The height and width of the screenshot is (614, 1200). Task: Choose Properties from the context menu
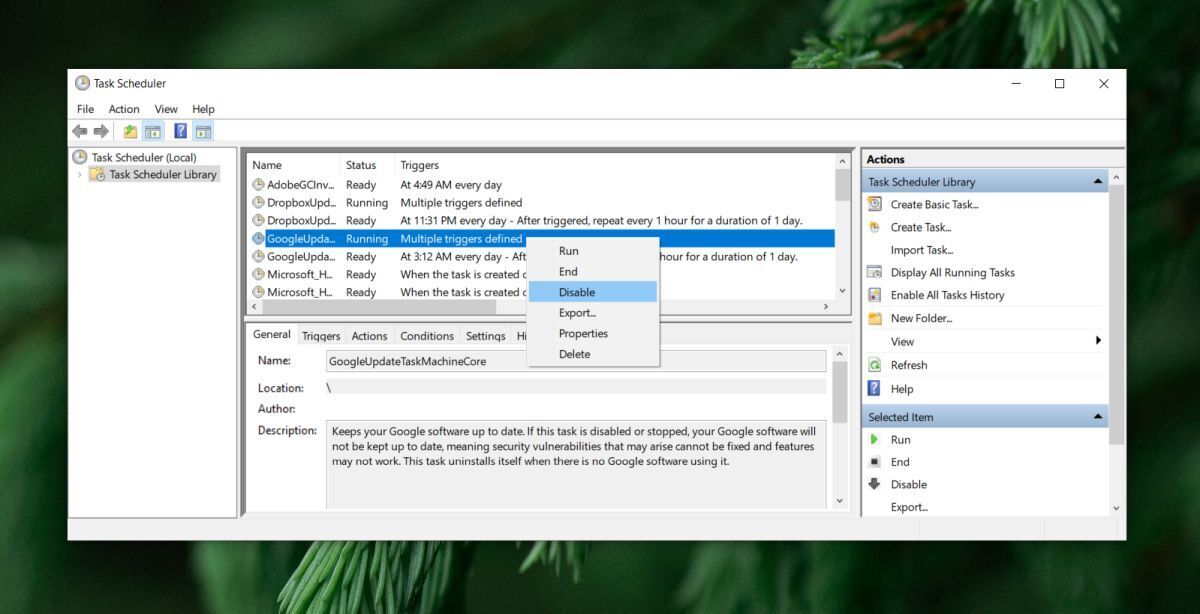(x=583, y=333)
